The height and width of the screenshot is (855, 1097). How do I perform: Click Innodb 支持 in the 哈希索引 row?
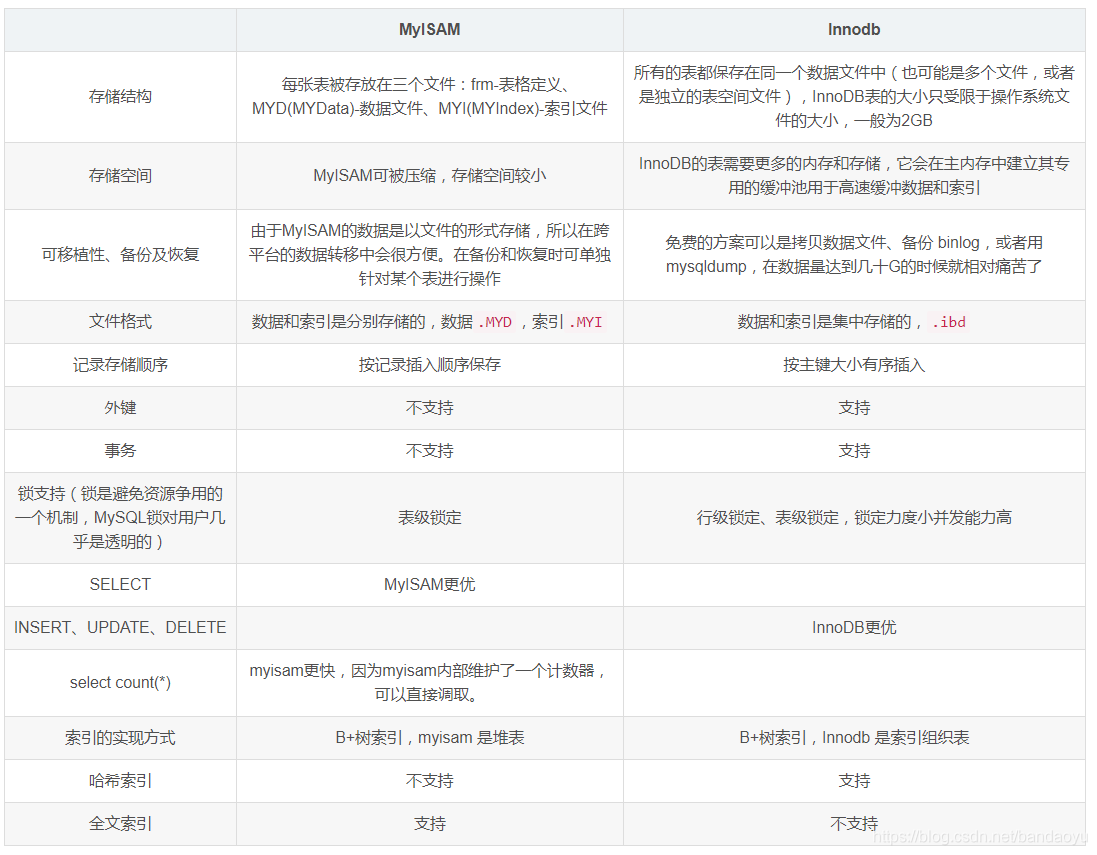(854, 781)
